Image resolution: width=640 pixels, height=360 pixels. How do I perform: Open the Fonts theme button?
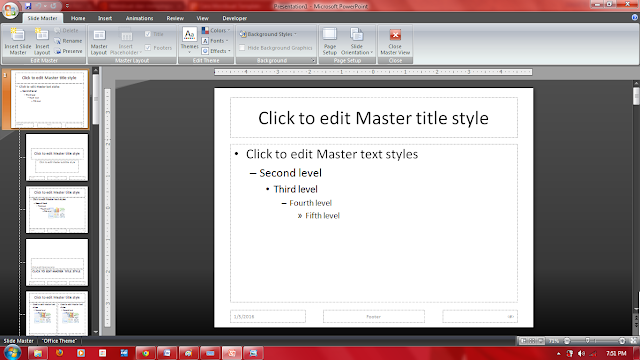[x=215, y=41]
